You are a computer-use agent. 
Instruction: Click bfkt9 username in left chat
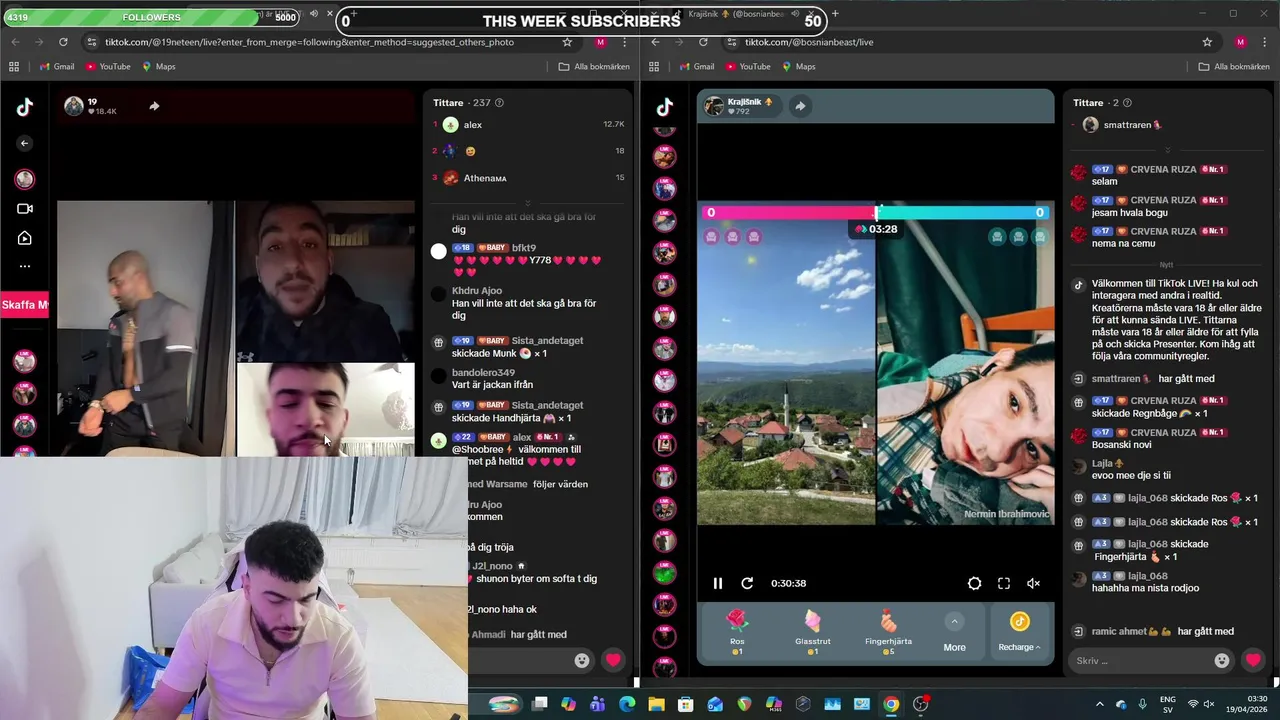(x=524, y=248)
